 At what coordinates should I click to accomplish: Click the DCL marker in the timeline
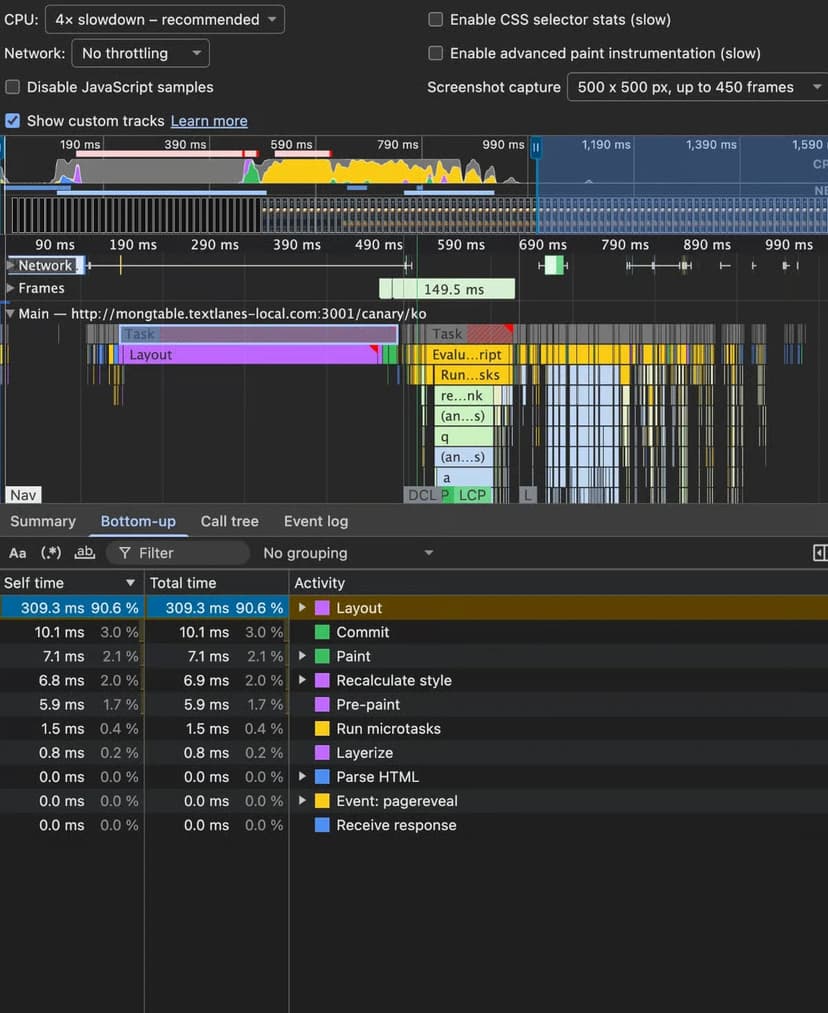(422, 495)
